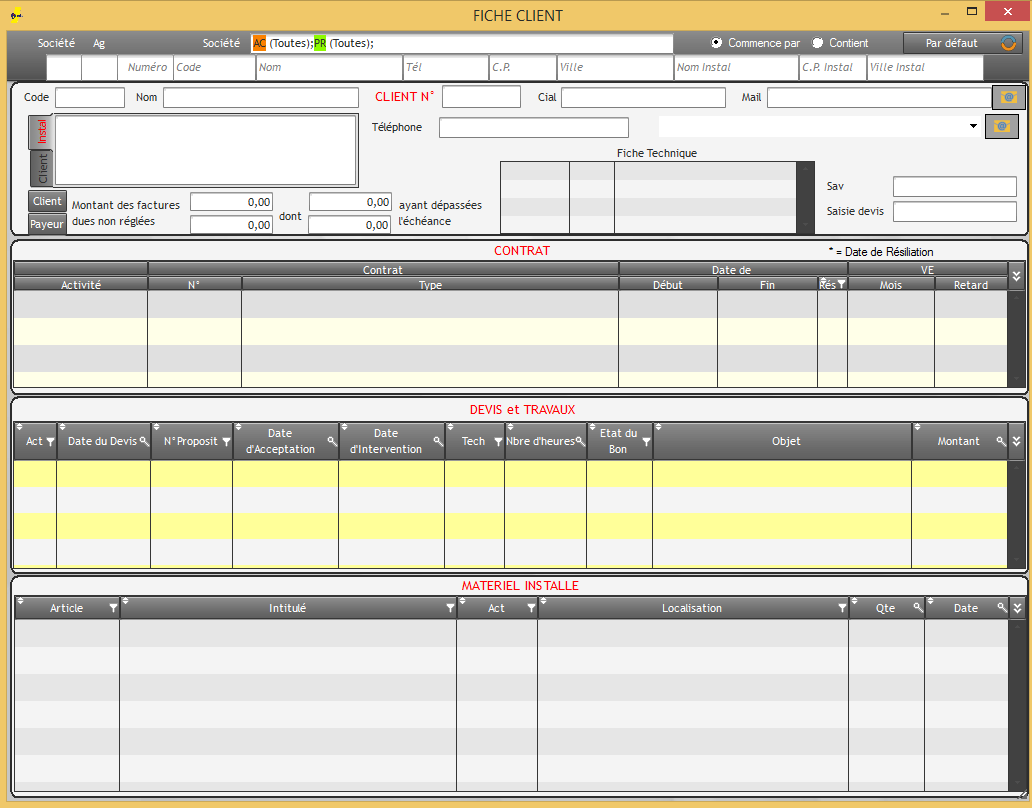The width and height of the screenshot is (1032, 808).
Task: Click the search icon on Montant column
Action: click(x=1000, y=441)
